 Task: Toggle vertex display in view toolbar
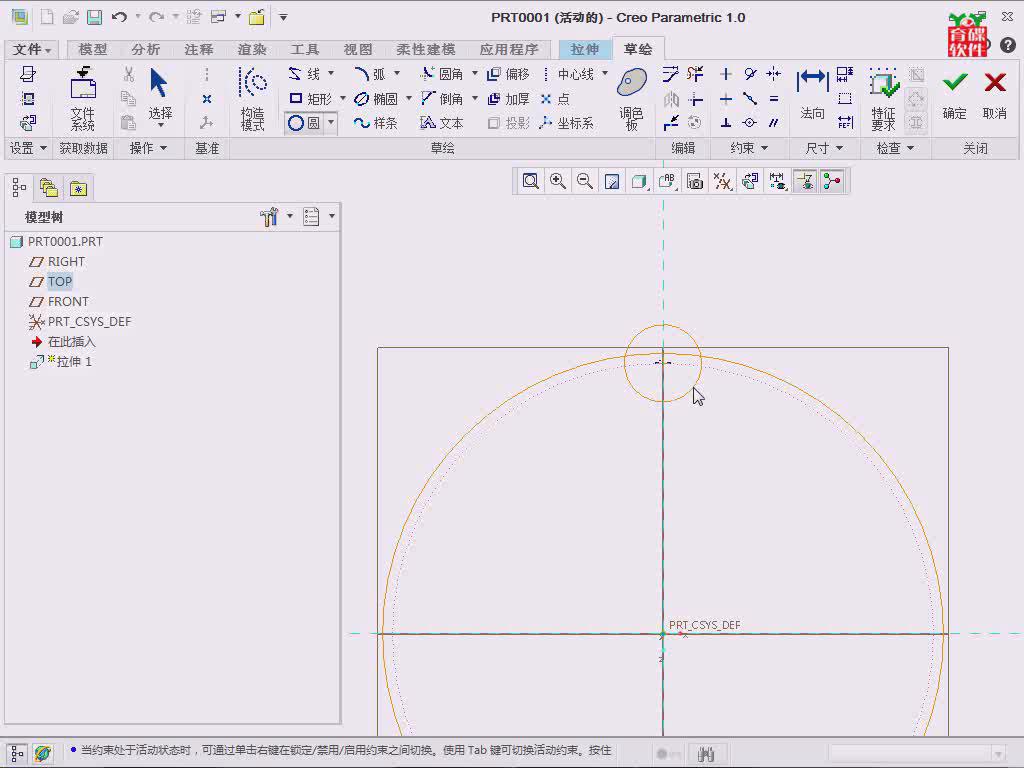(x=831, y=181)
